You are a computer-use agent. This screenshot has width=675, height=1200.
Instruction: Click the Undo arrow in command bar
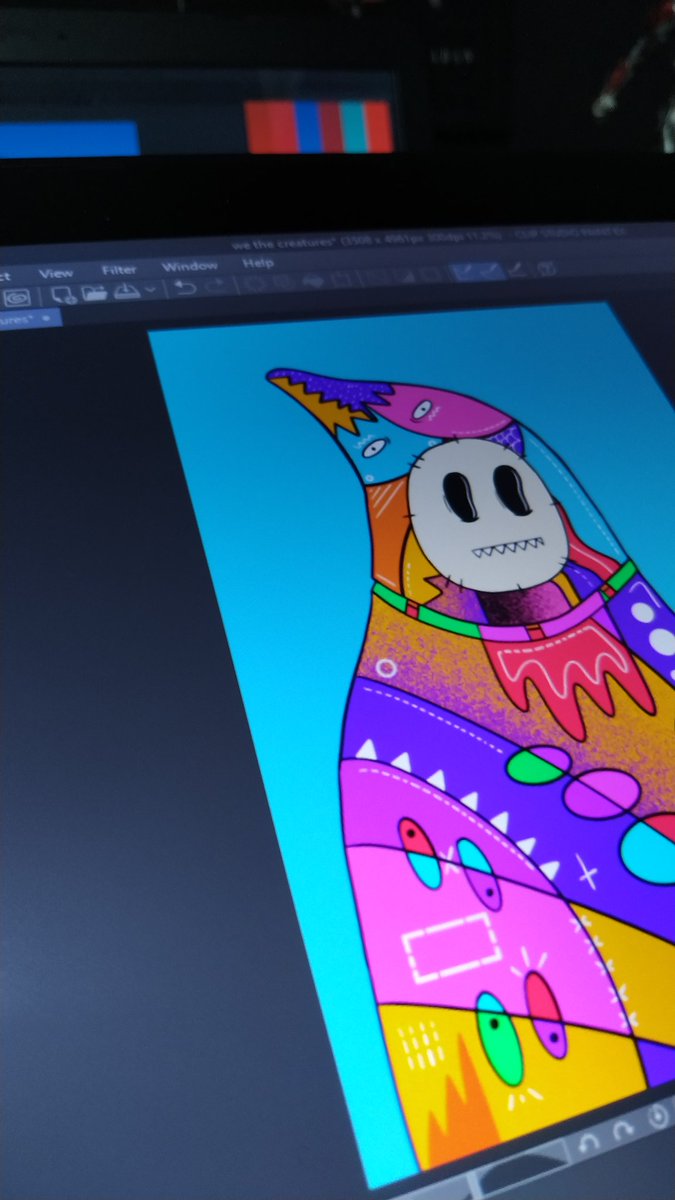[184, 288]
